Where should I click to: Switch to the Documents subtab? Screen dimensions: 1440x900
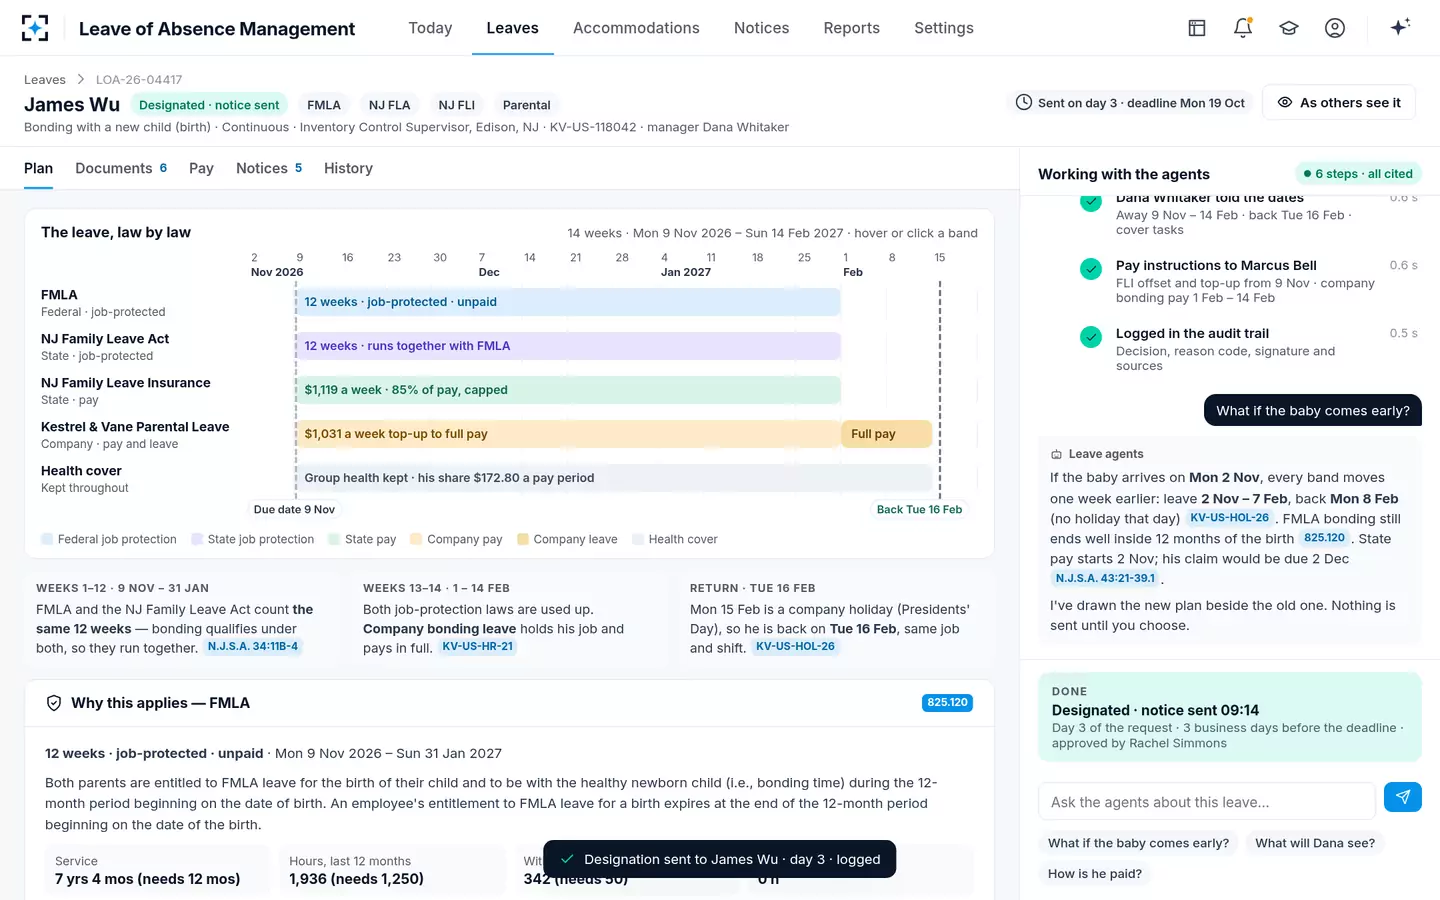(x=121, y=168)
